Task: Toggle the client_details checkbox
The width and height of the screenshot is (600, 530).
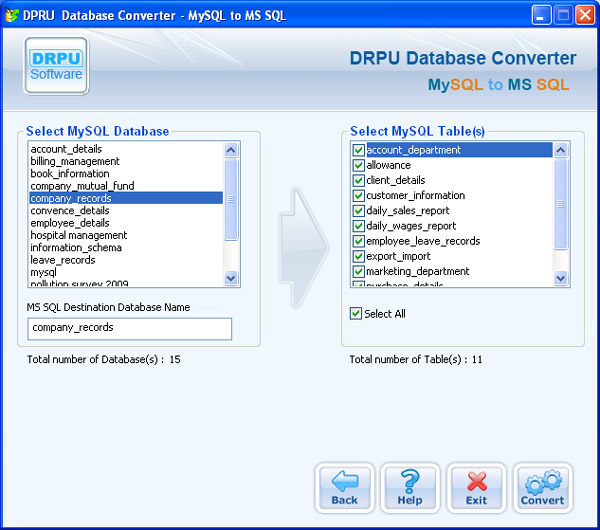Action: 359,180
